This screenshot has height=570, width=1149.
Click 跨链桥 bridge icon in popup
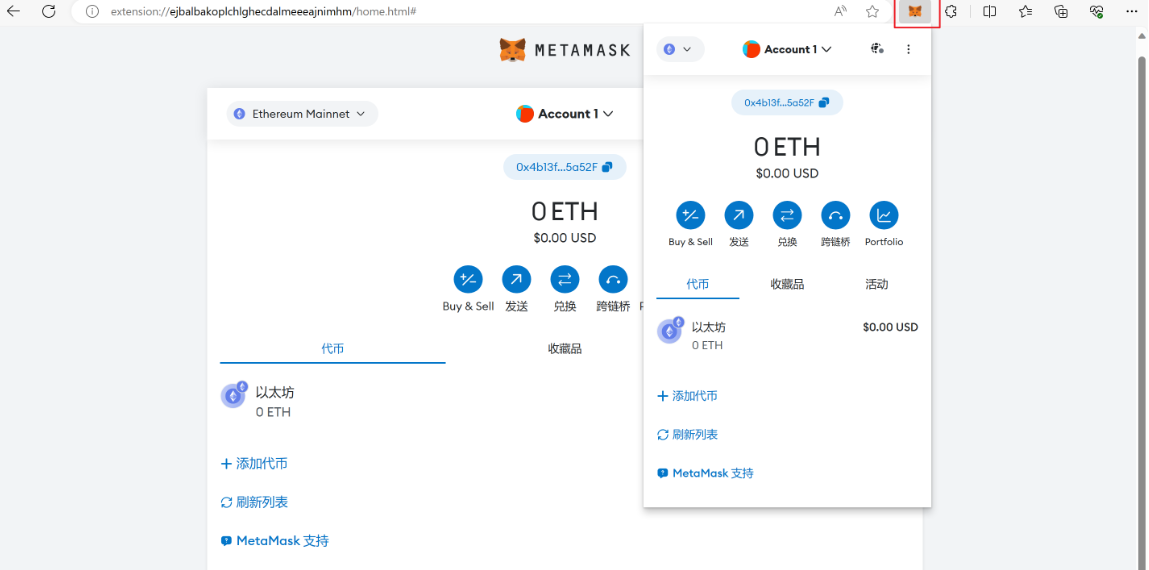pos(835,215)
